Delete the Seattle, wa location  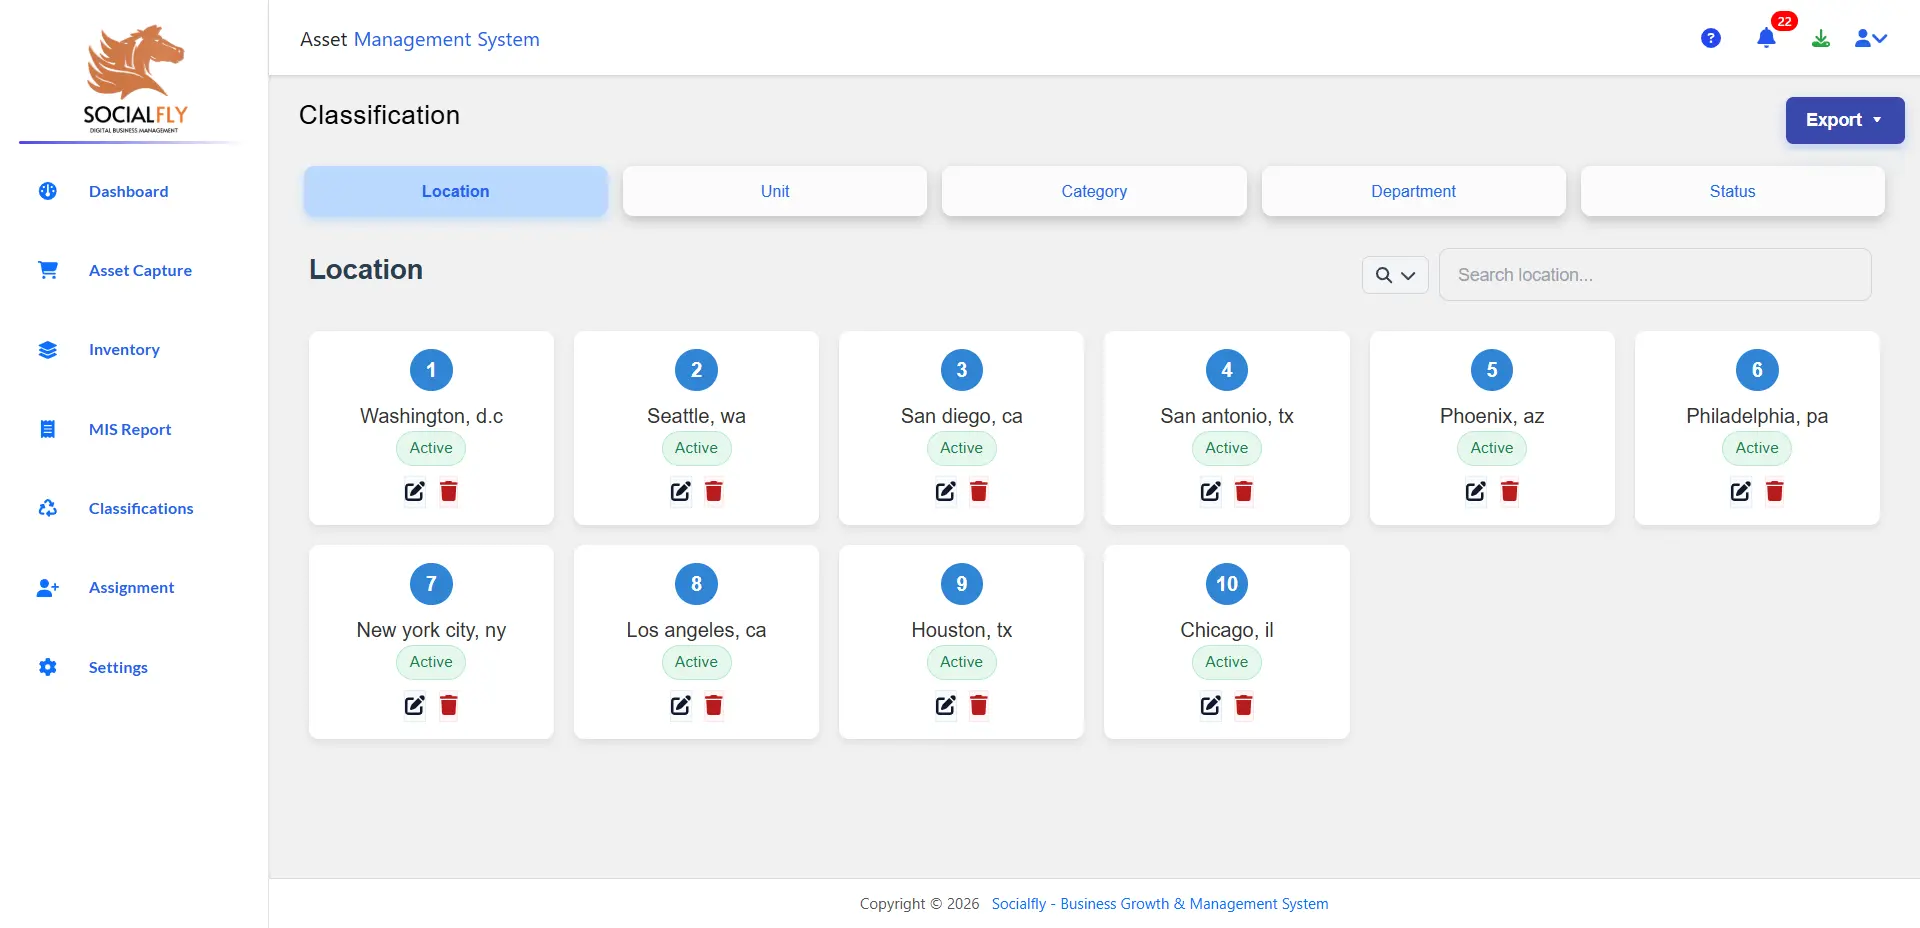click(714, 491)
